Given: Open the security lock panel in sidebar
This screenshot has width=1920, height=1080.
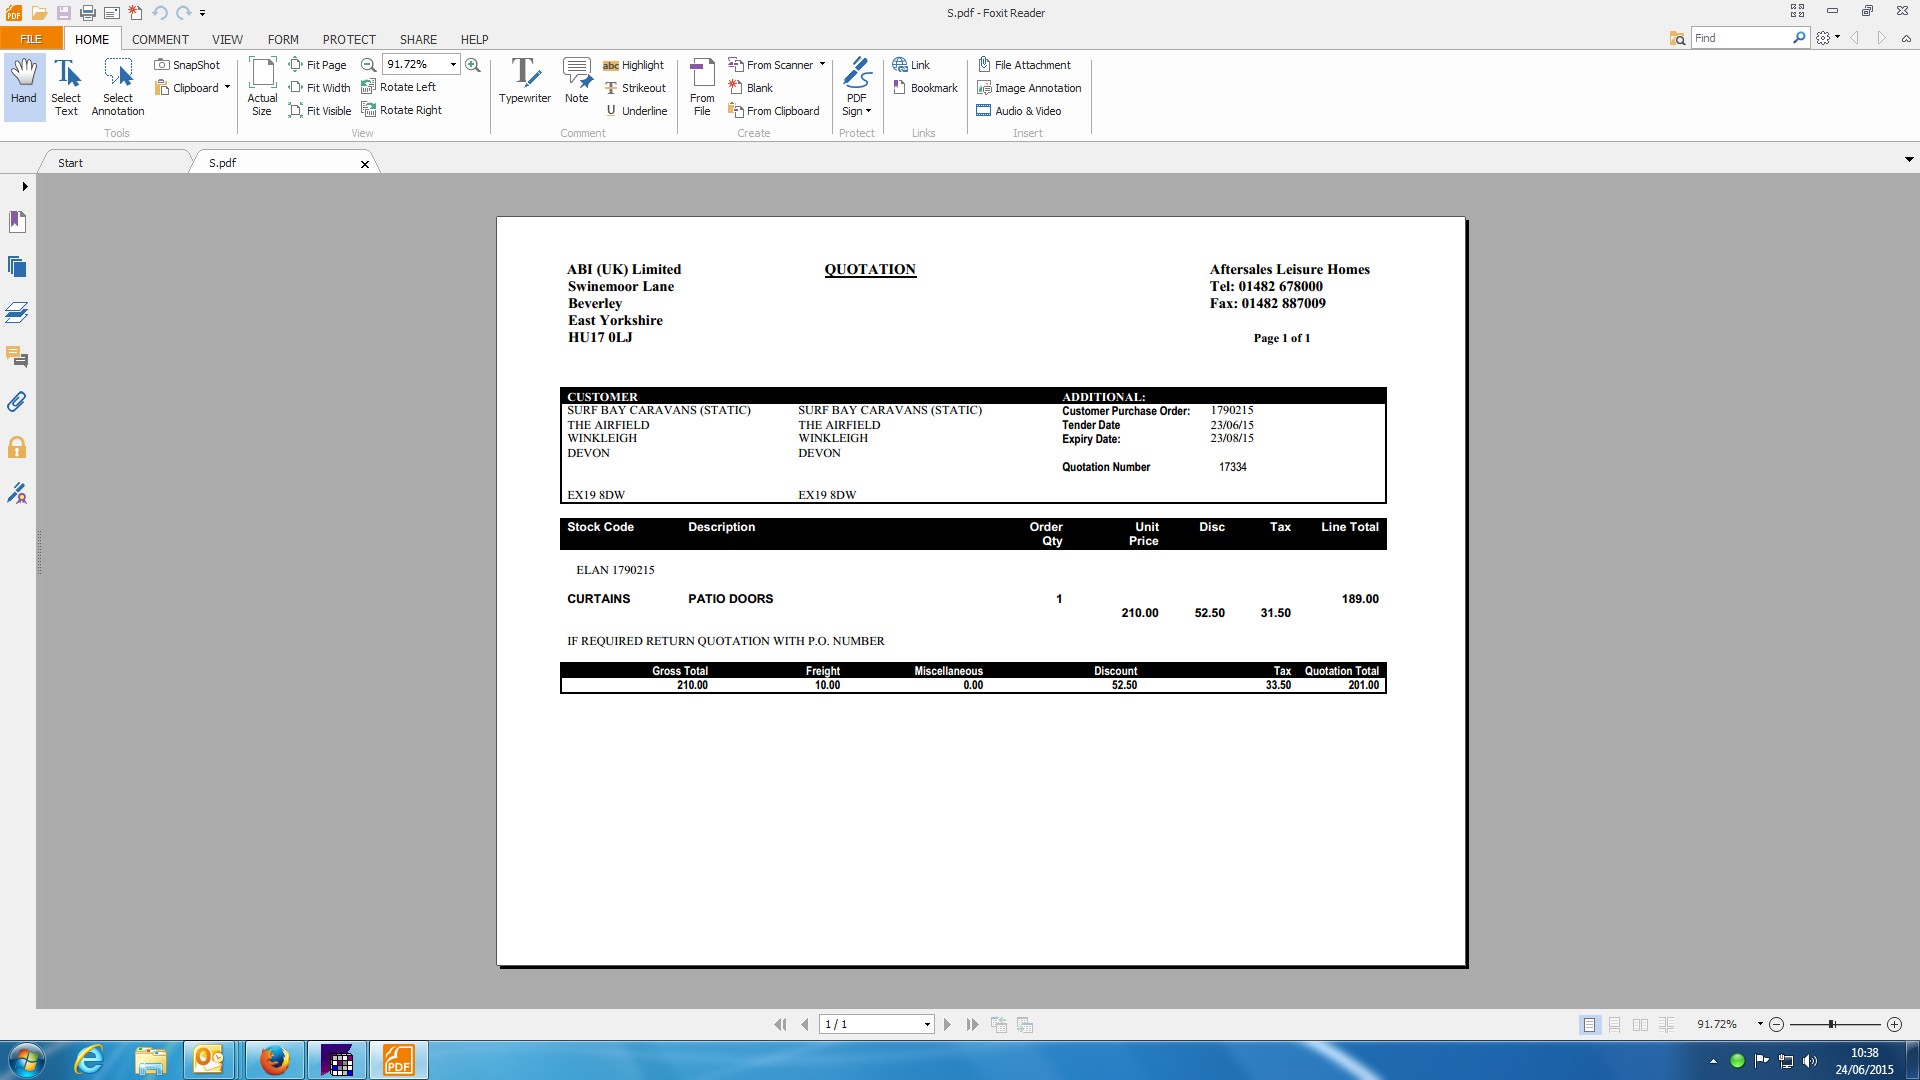Looking at the screenshot, I should (x=17, y=447).
